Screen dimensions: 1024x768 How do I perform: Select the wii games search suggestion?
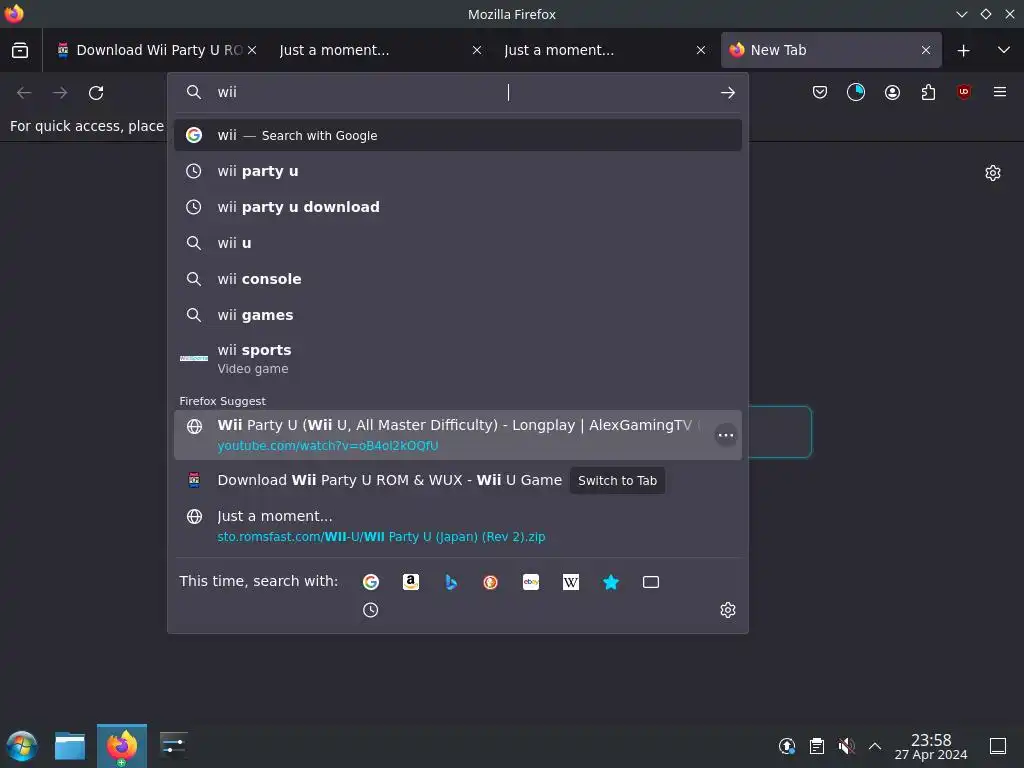click(458, 315)
